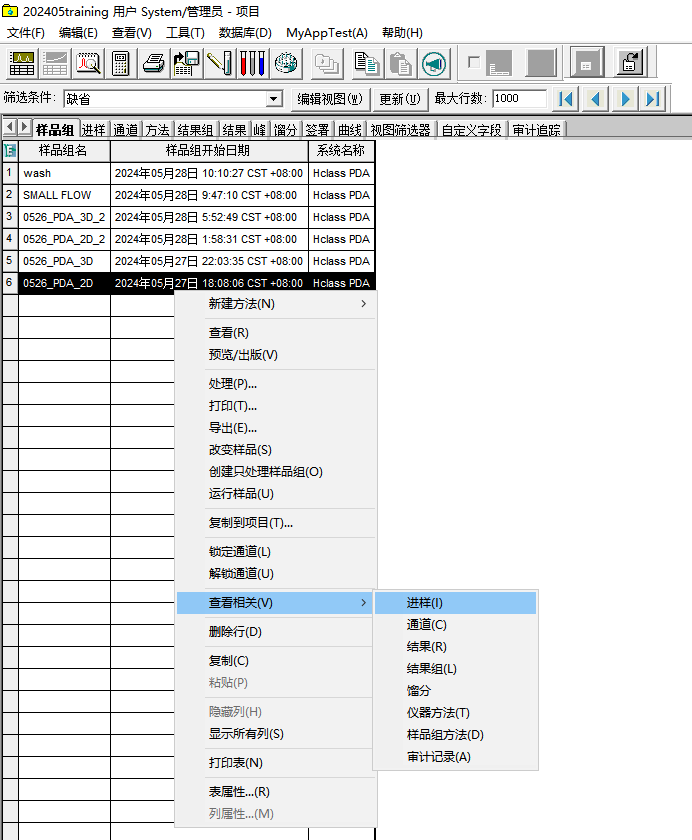Jump to first record navigation arrow
The image size is (692, 840).
coord(566,99)
